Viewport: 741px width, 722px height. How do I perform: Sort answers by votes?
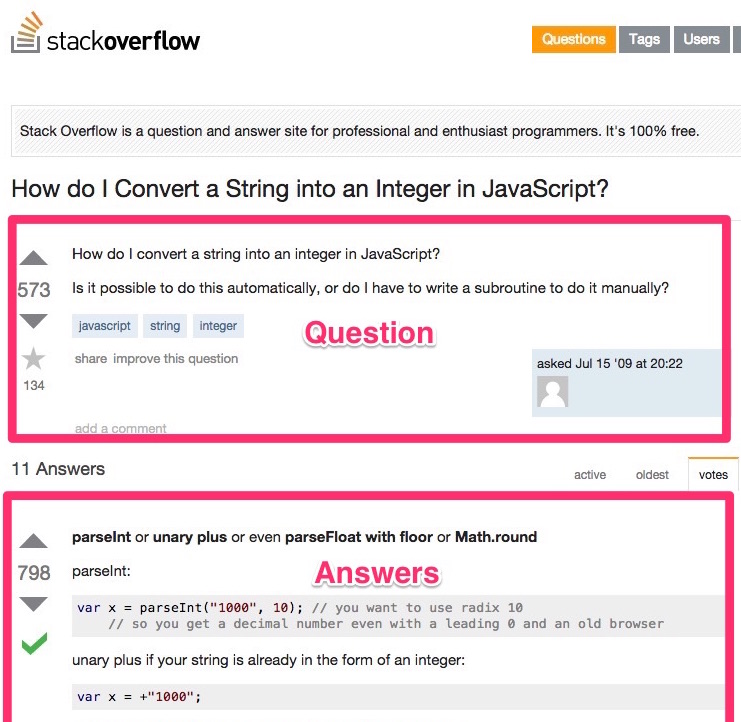[713, 475]
